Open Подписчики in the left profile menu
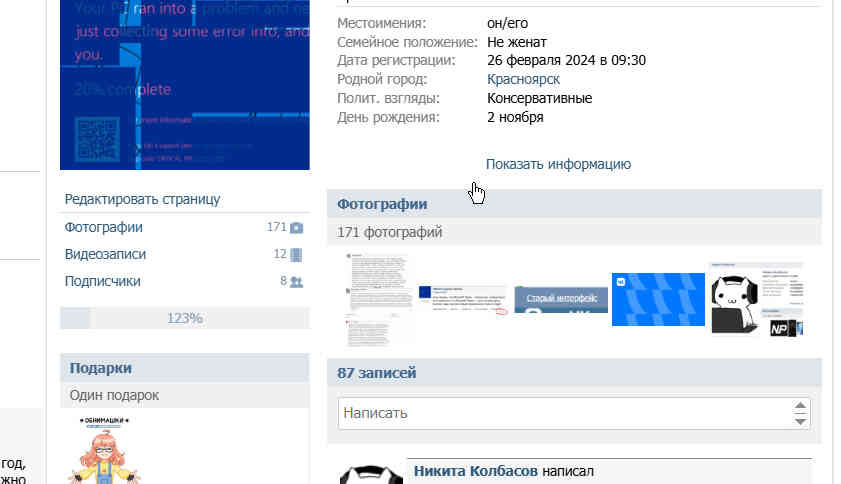This screenshot has width=841, height=484. (x=102, y=281)
